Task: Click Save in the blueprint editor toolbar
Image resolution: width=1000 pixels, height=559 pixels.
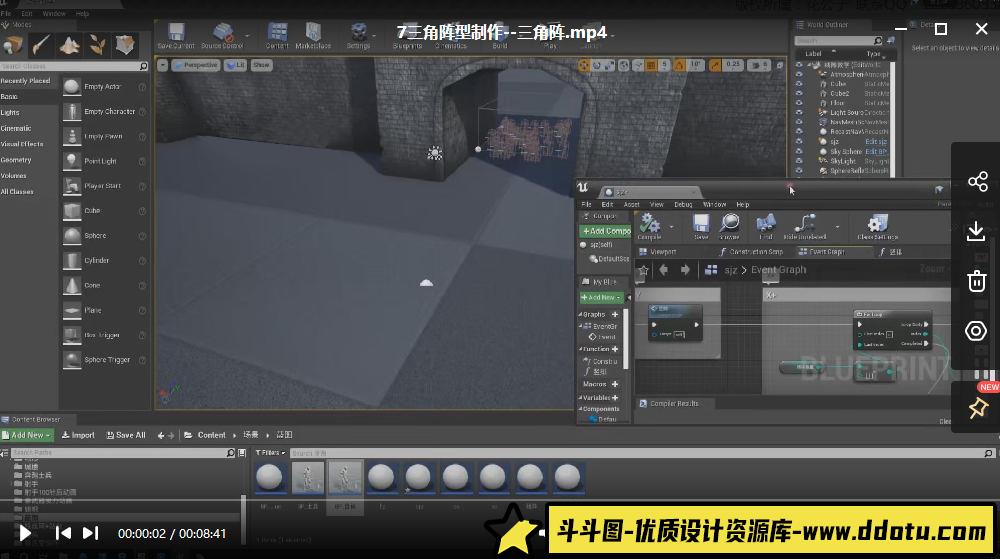Action: [x=701, y=227]
